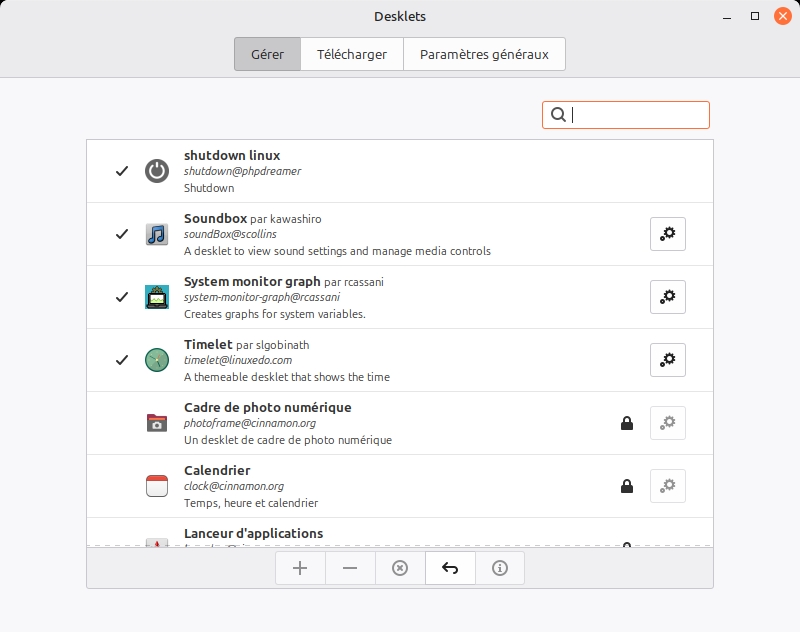Screen dimensions: 800x632
Task: Click the System monitor graph icon
Action: pyautogui.click(x=157, y=297)
